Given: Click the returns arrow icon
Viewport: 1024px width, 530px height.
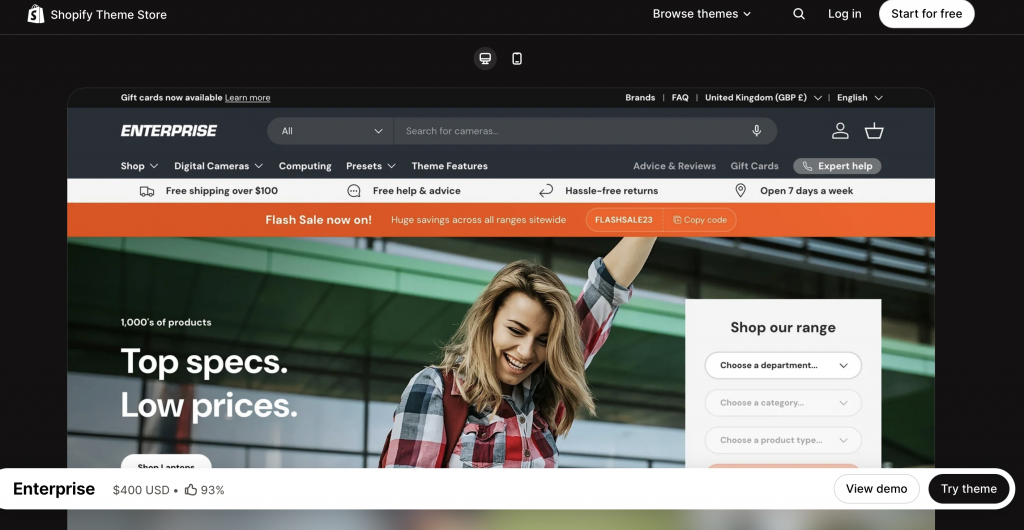Looking at the screenshot, I should point(546,191).
